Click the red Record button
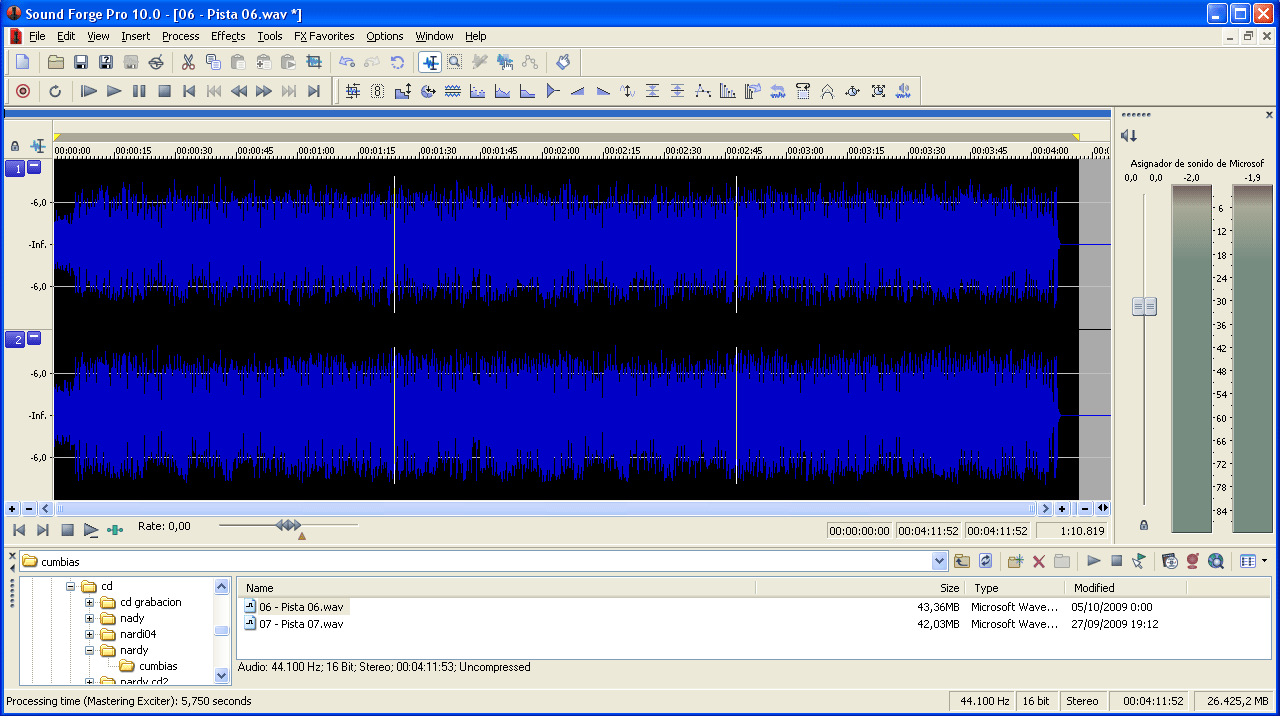 click(x=23, y=91)
